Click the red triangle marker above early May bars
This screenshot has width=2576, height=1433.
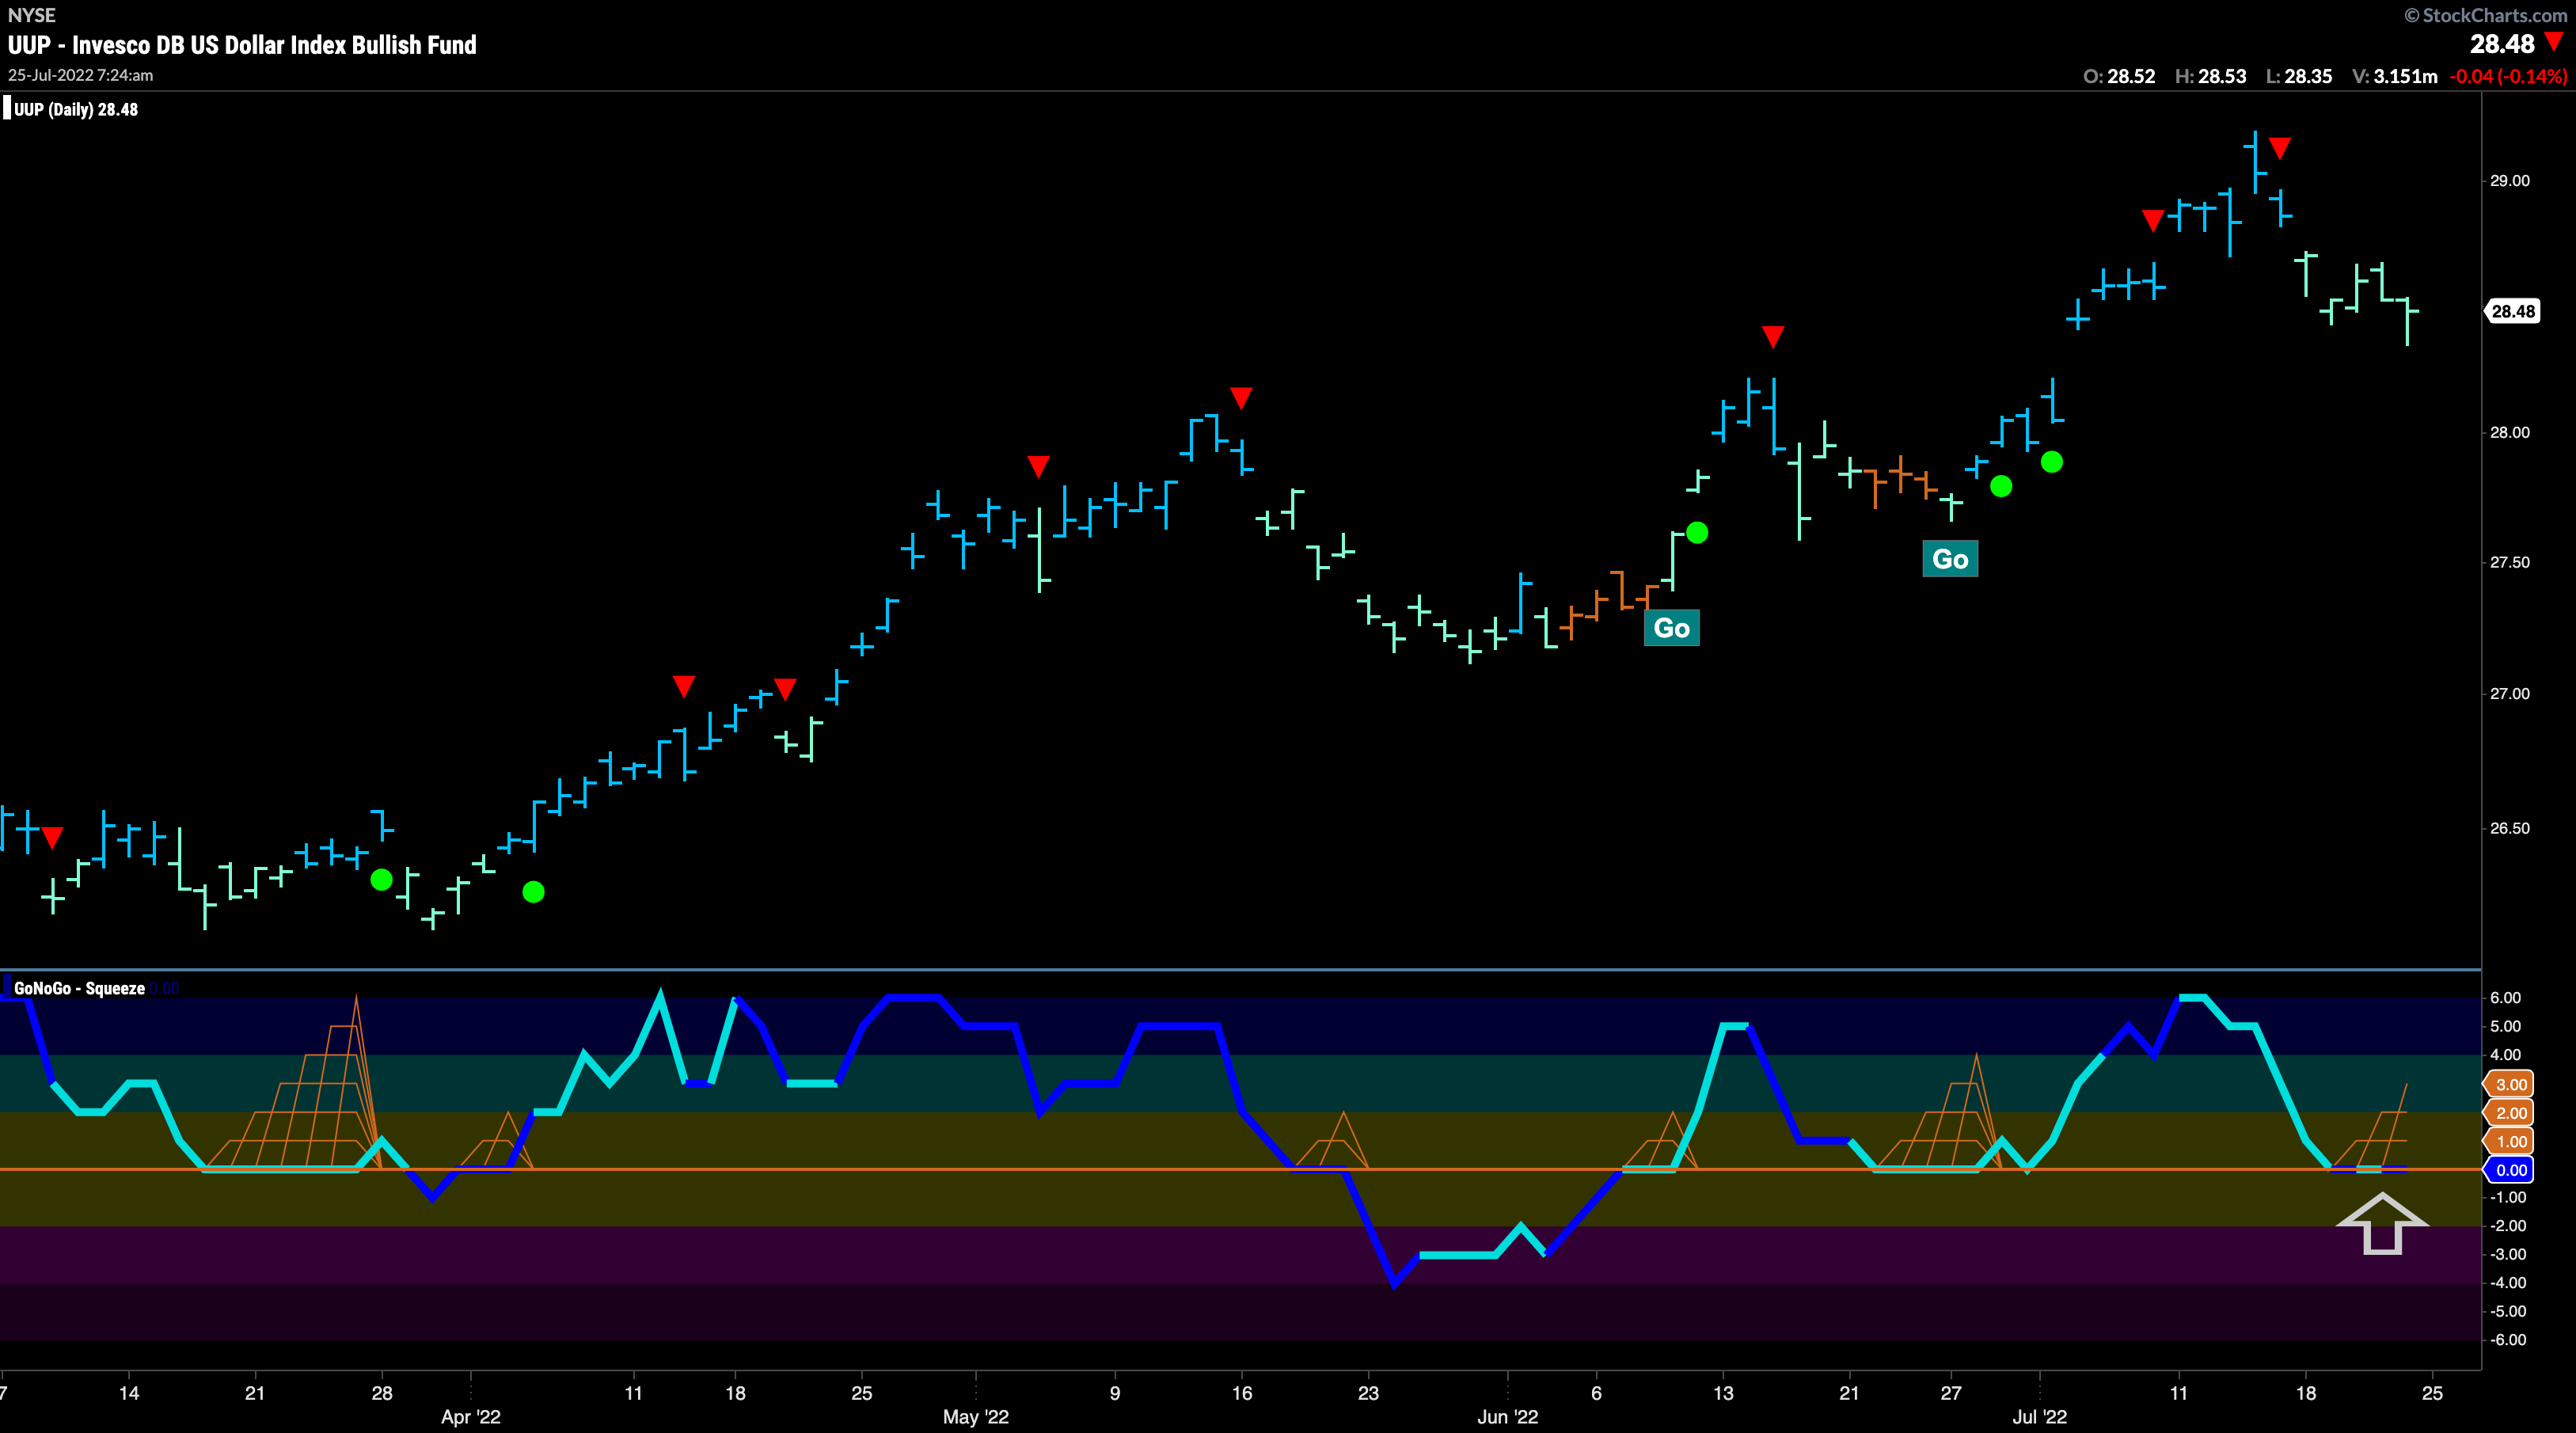click(1038, 466)
